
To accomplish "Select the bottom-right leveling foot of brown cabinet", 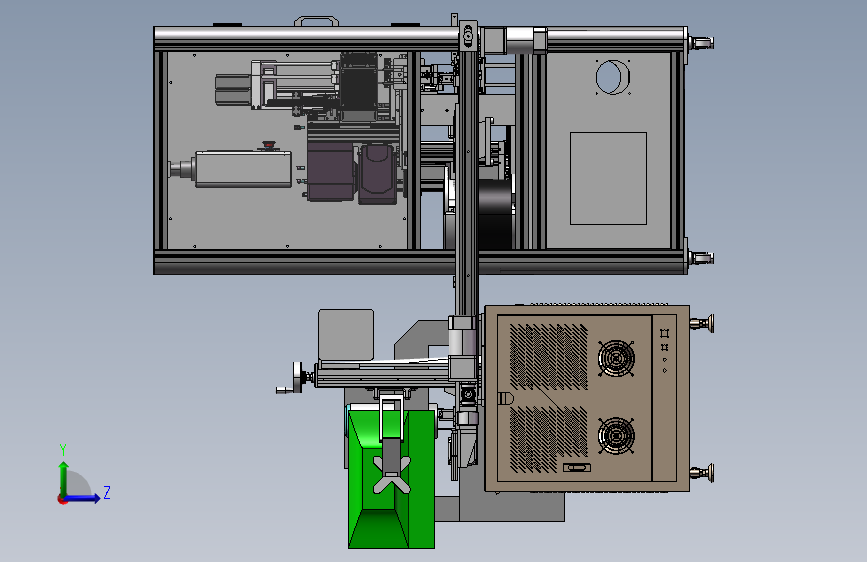I will [702, 473].
